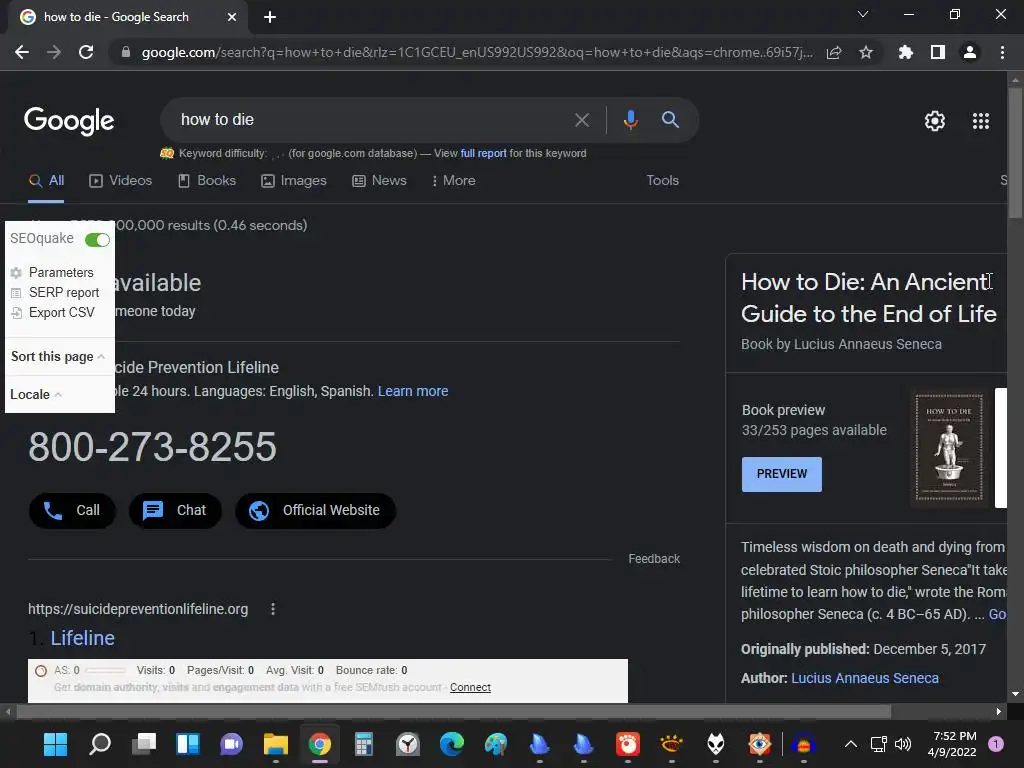Click SEOquake Export CSV option
Screen dimensions: 1024x768
61,313
